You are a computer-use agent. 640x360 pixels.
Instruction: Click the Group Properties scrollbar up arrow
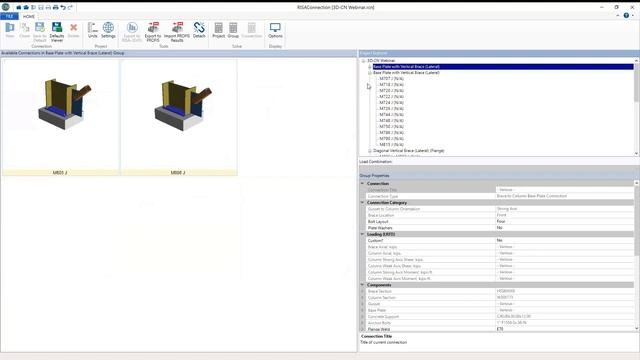click(x=636, y=183)
